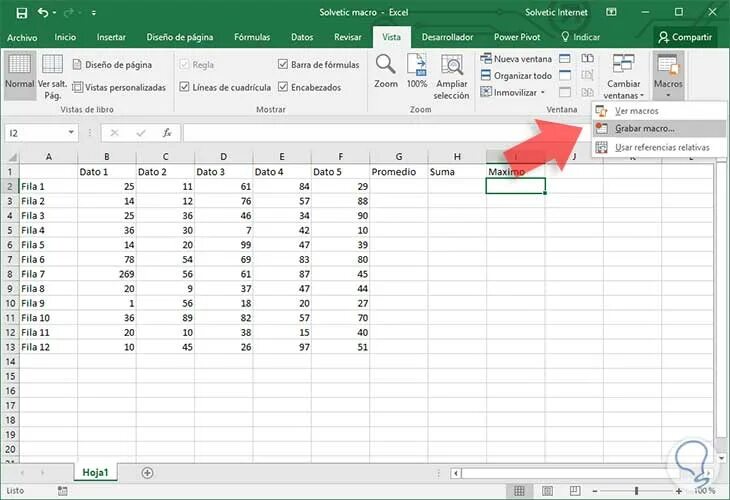This screenshot has height=500, width=730.
Task: Select column B header
Action: pyautogui.click(x=107, y=156)
